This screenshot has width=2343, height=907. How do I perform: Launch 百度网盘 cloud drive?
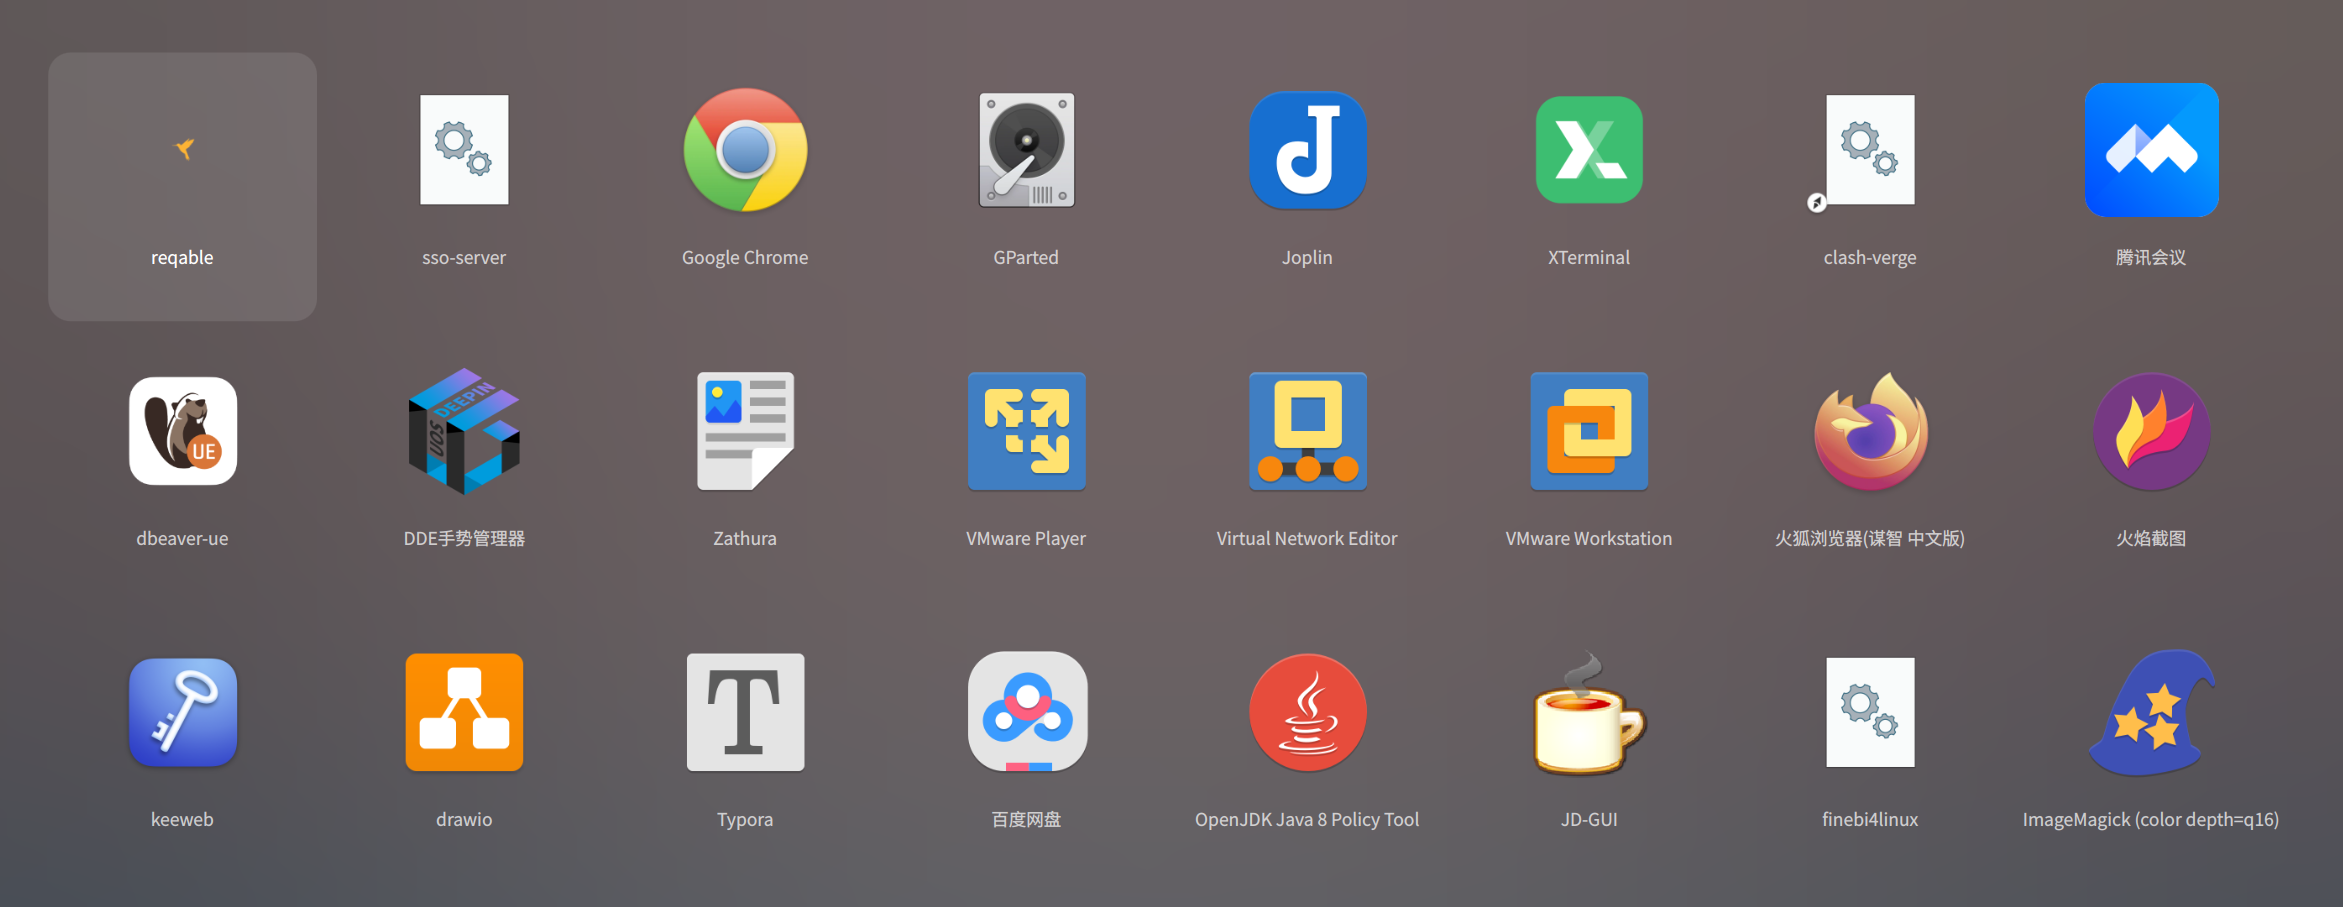click(1026, 713)
